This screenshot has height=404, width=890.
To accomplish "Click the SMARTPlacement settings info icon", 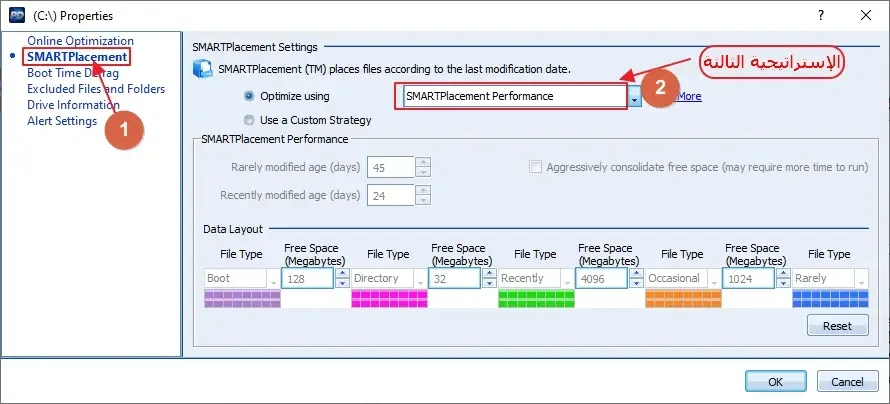I will coord(203,69).
